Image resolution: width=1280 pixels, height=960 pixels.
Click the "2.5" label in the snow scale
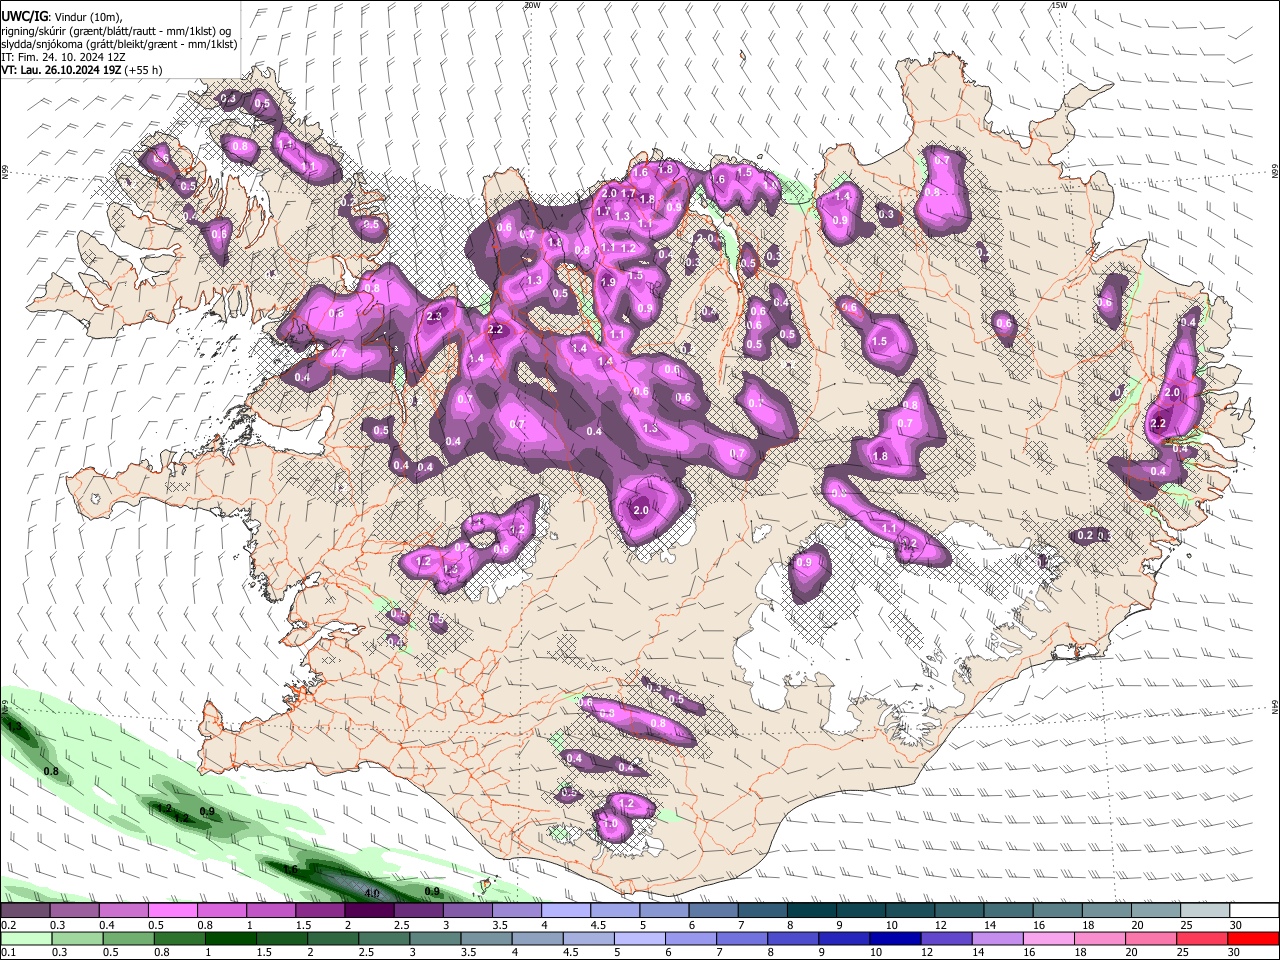[401, 925]
